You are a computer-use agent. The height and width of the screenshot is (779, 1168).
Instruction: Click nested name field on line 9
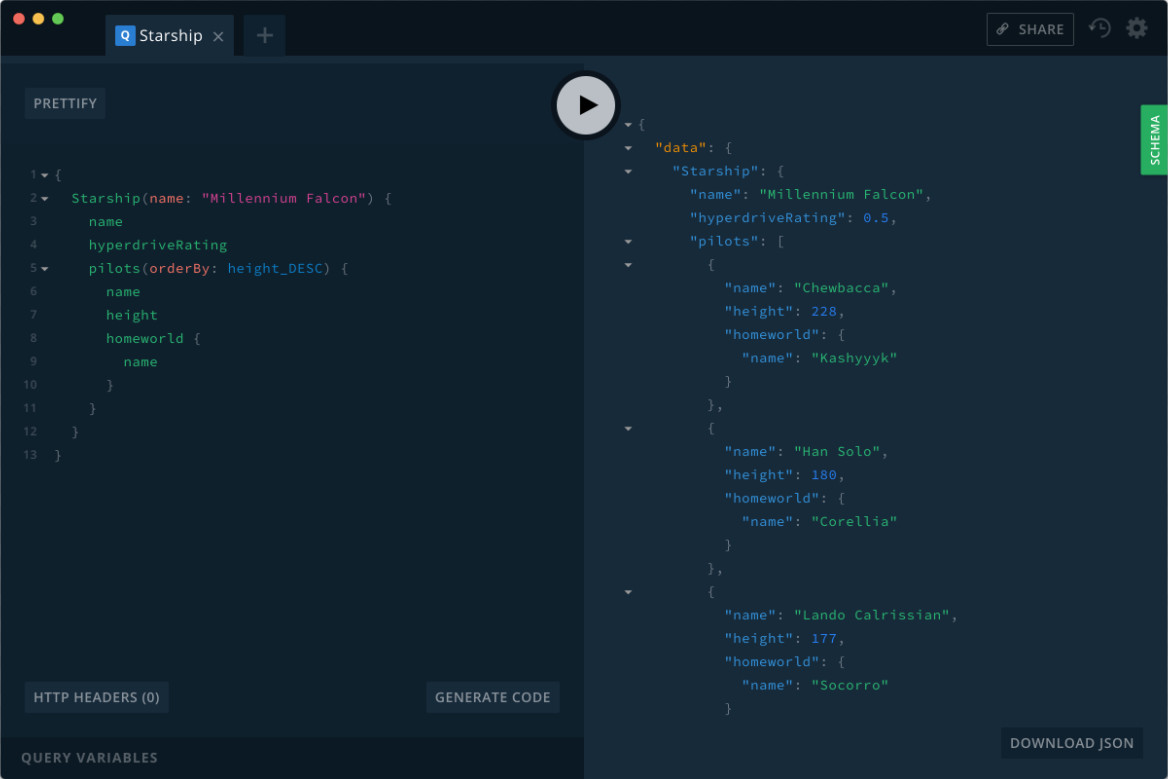click(140, 362)
